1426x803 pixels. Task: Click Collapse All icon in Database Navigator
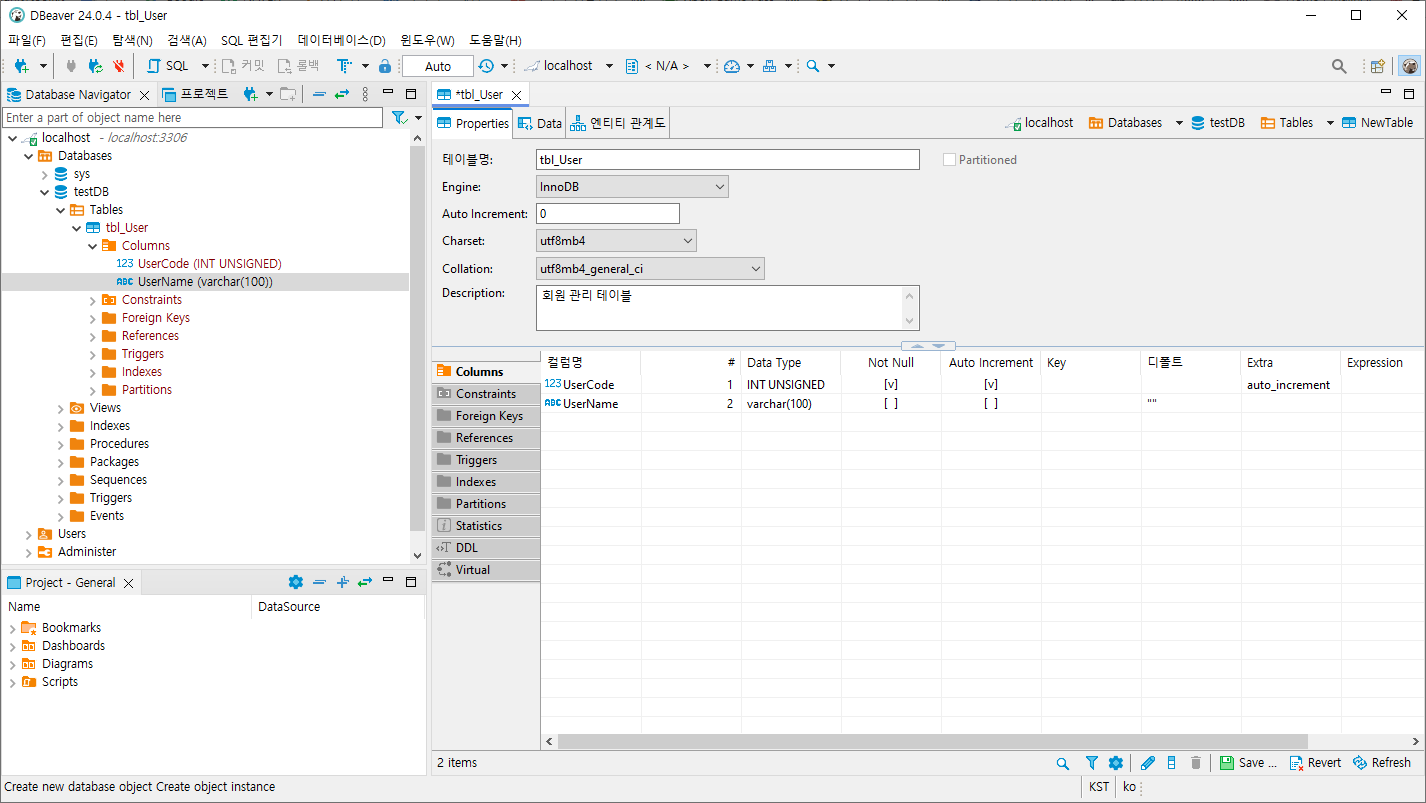coord(319,94)
